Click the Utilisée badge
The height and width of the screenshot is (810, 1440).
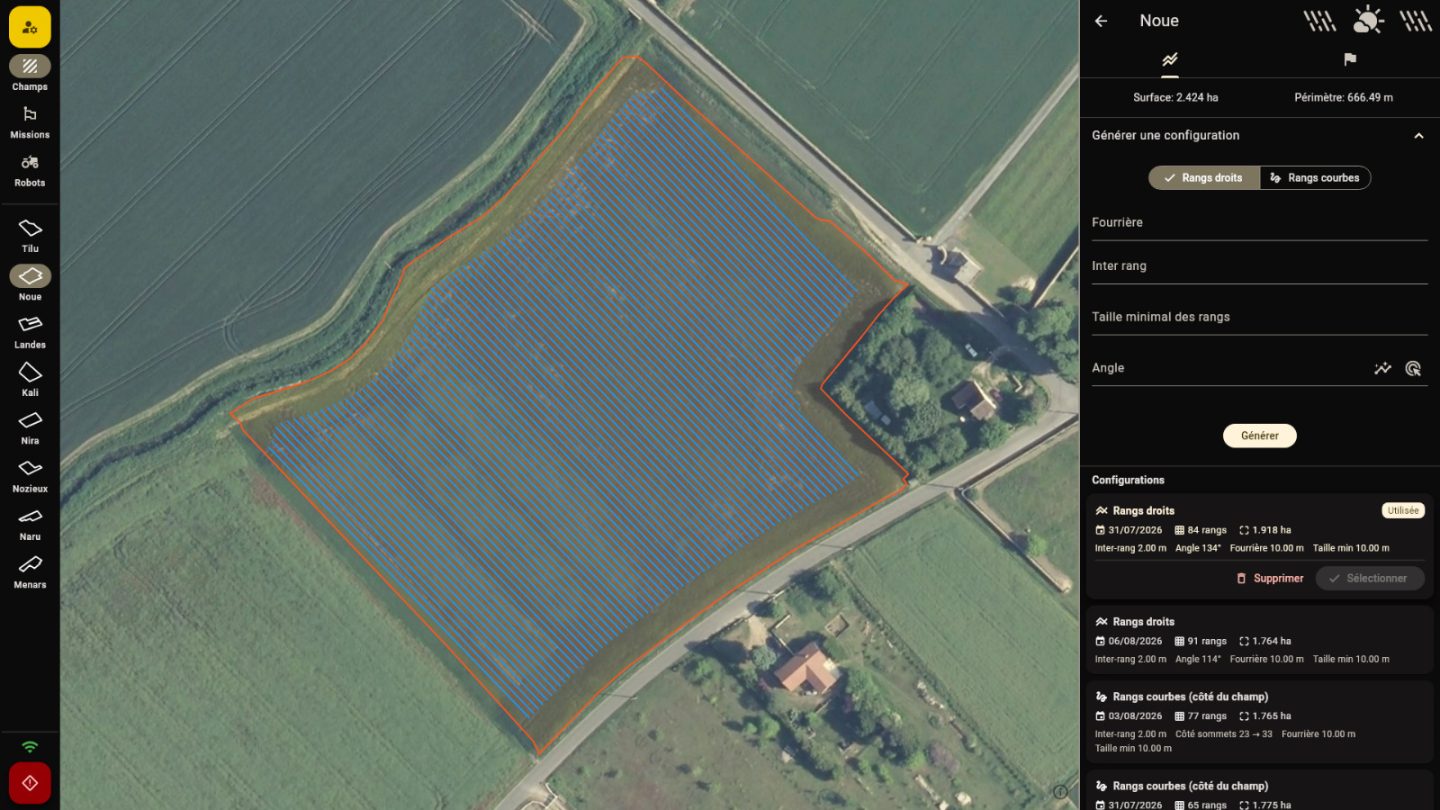(1403, 511)
